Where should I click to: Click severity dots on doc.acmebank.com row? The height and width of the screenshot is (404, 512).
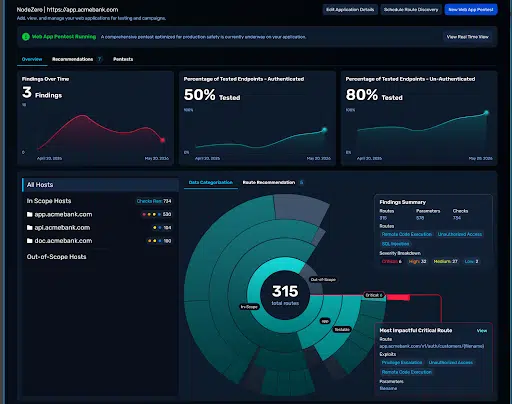click(155, 241)
